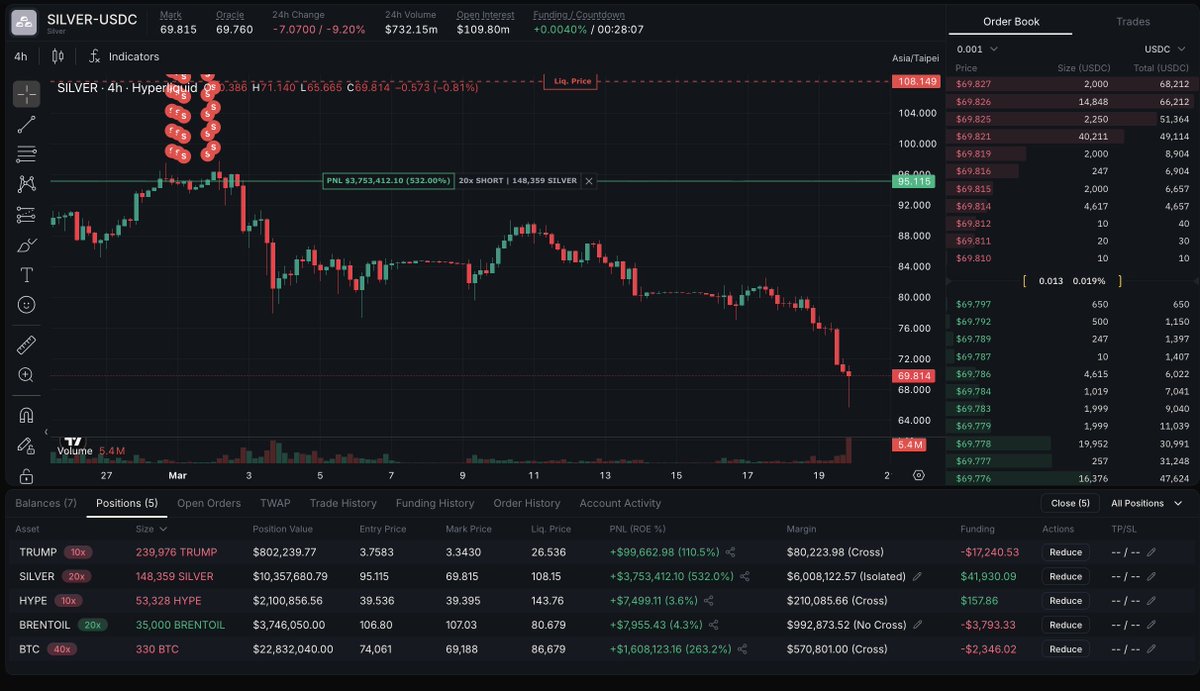Screen dimensions: 1200x691
Task: Open the Fibonacci retracement tool
Action: coord(26,154)
